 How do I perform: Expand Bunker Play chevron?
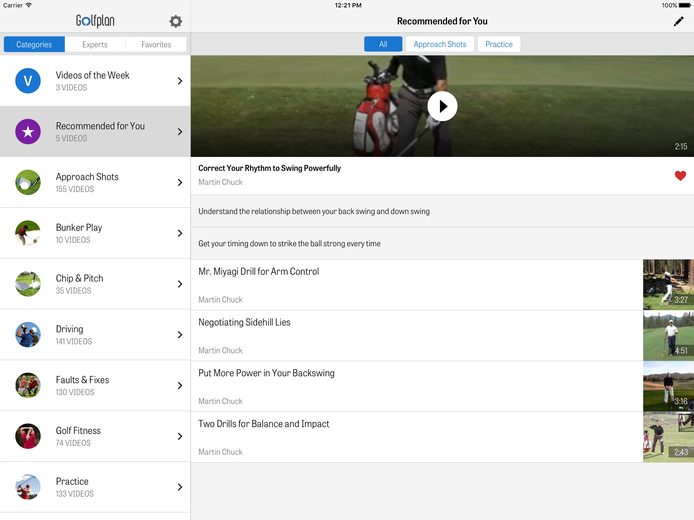180,233
